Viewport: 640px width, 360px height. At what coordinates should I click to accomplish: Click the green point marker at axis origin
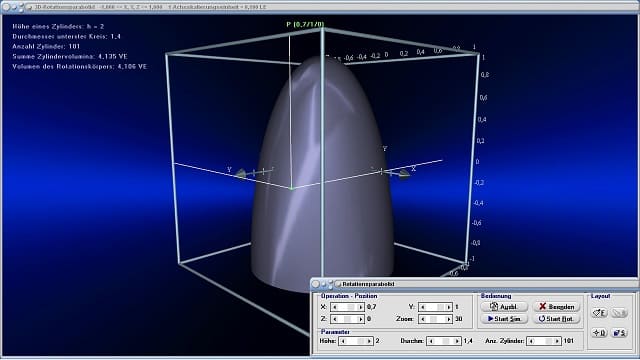[x=291, y=189]
